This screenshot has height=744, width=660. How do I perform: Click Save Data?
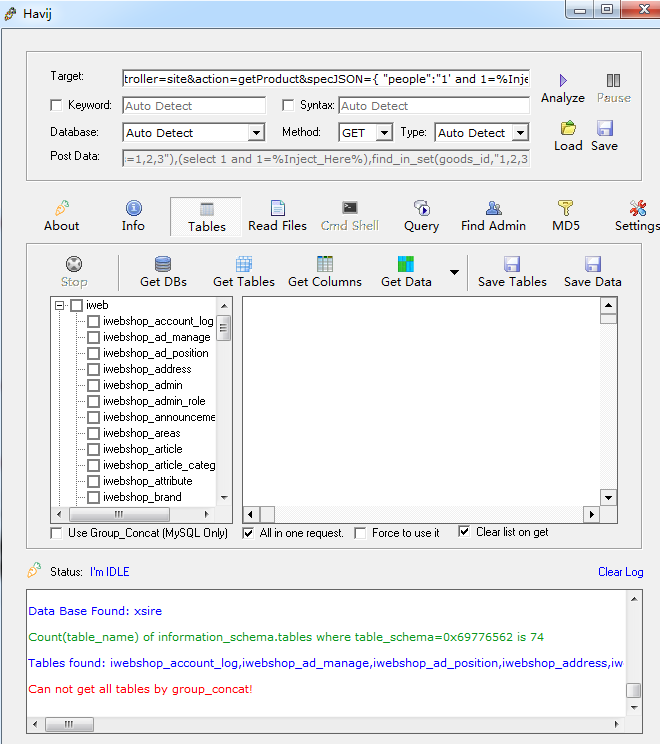coord(593,272)
